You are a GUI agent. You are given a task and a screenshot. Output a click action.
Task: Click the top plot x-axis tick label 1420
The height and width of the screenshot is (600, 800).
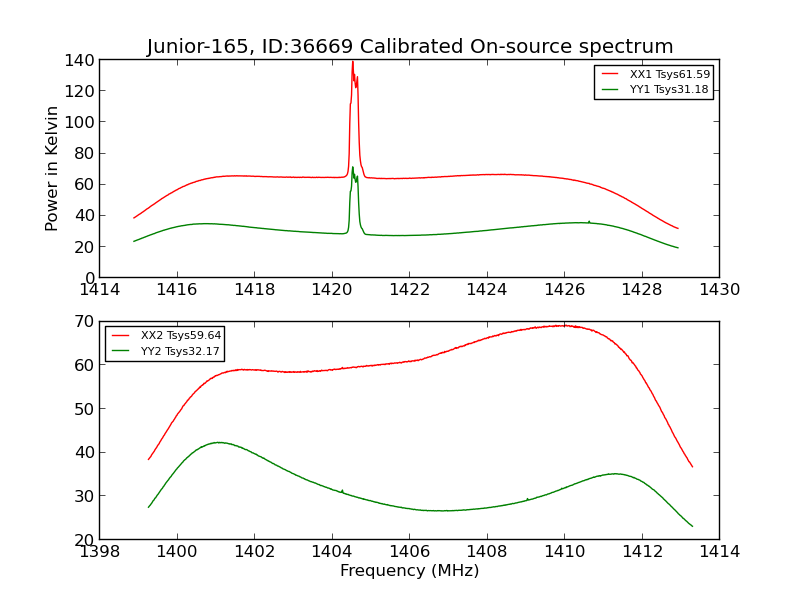click(x=332, y=290)
